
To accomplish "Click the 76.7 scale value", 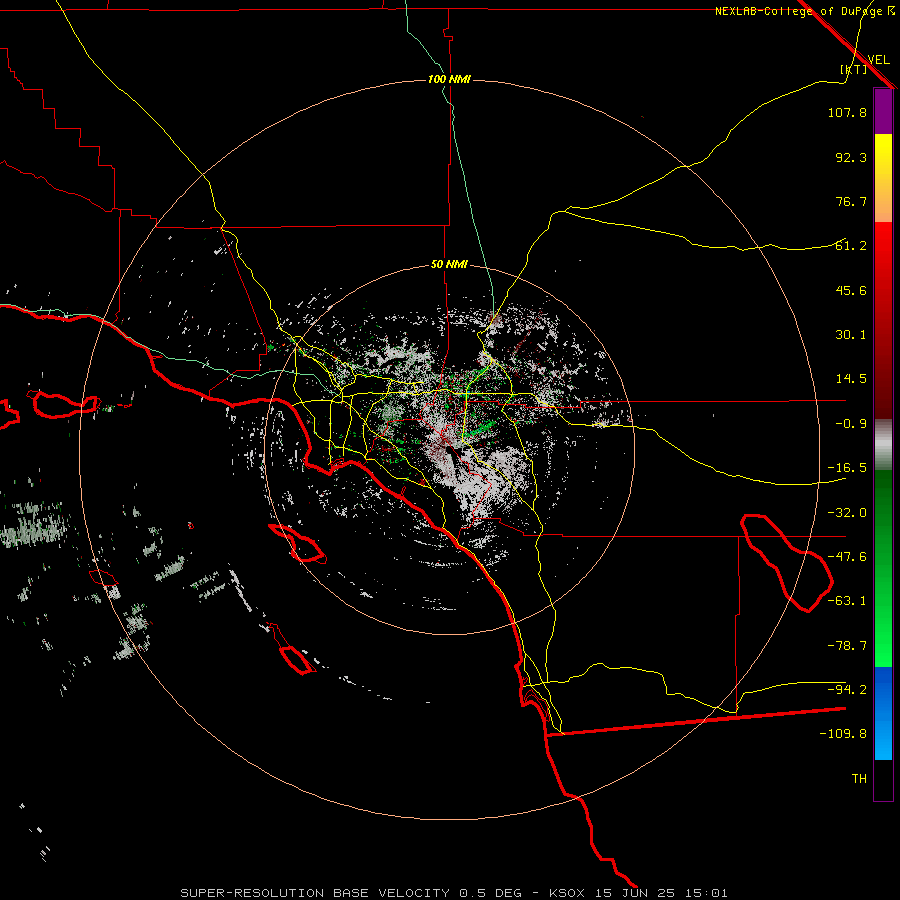I will [851, 201].
